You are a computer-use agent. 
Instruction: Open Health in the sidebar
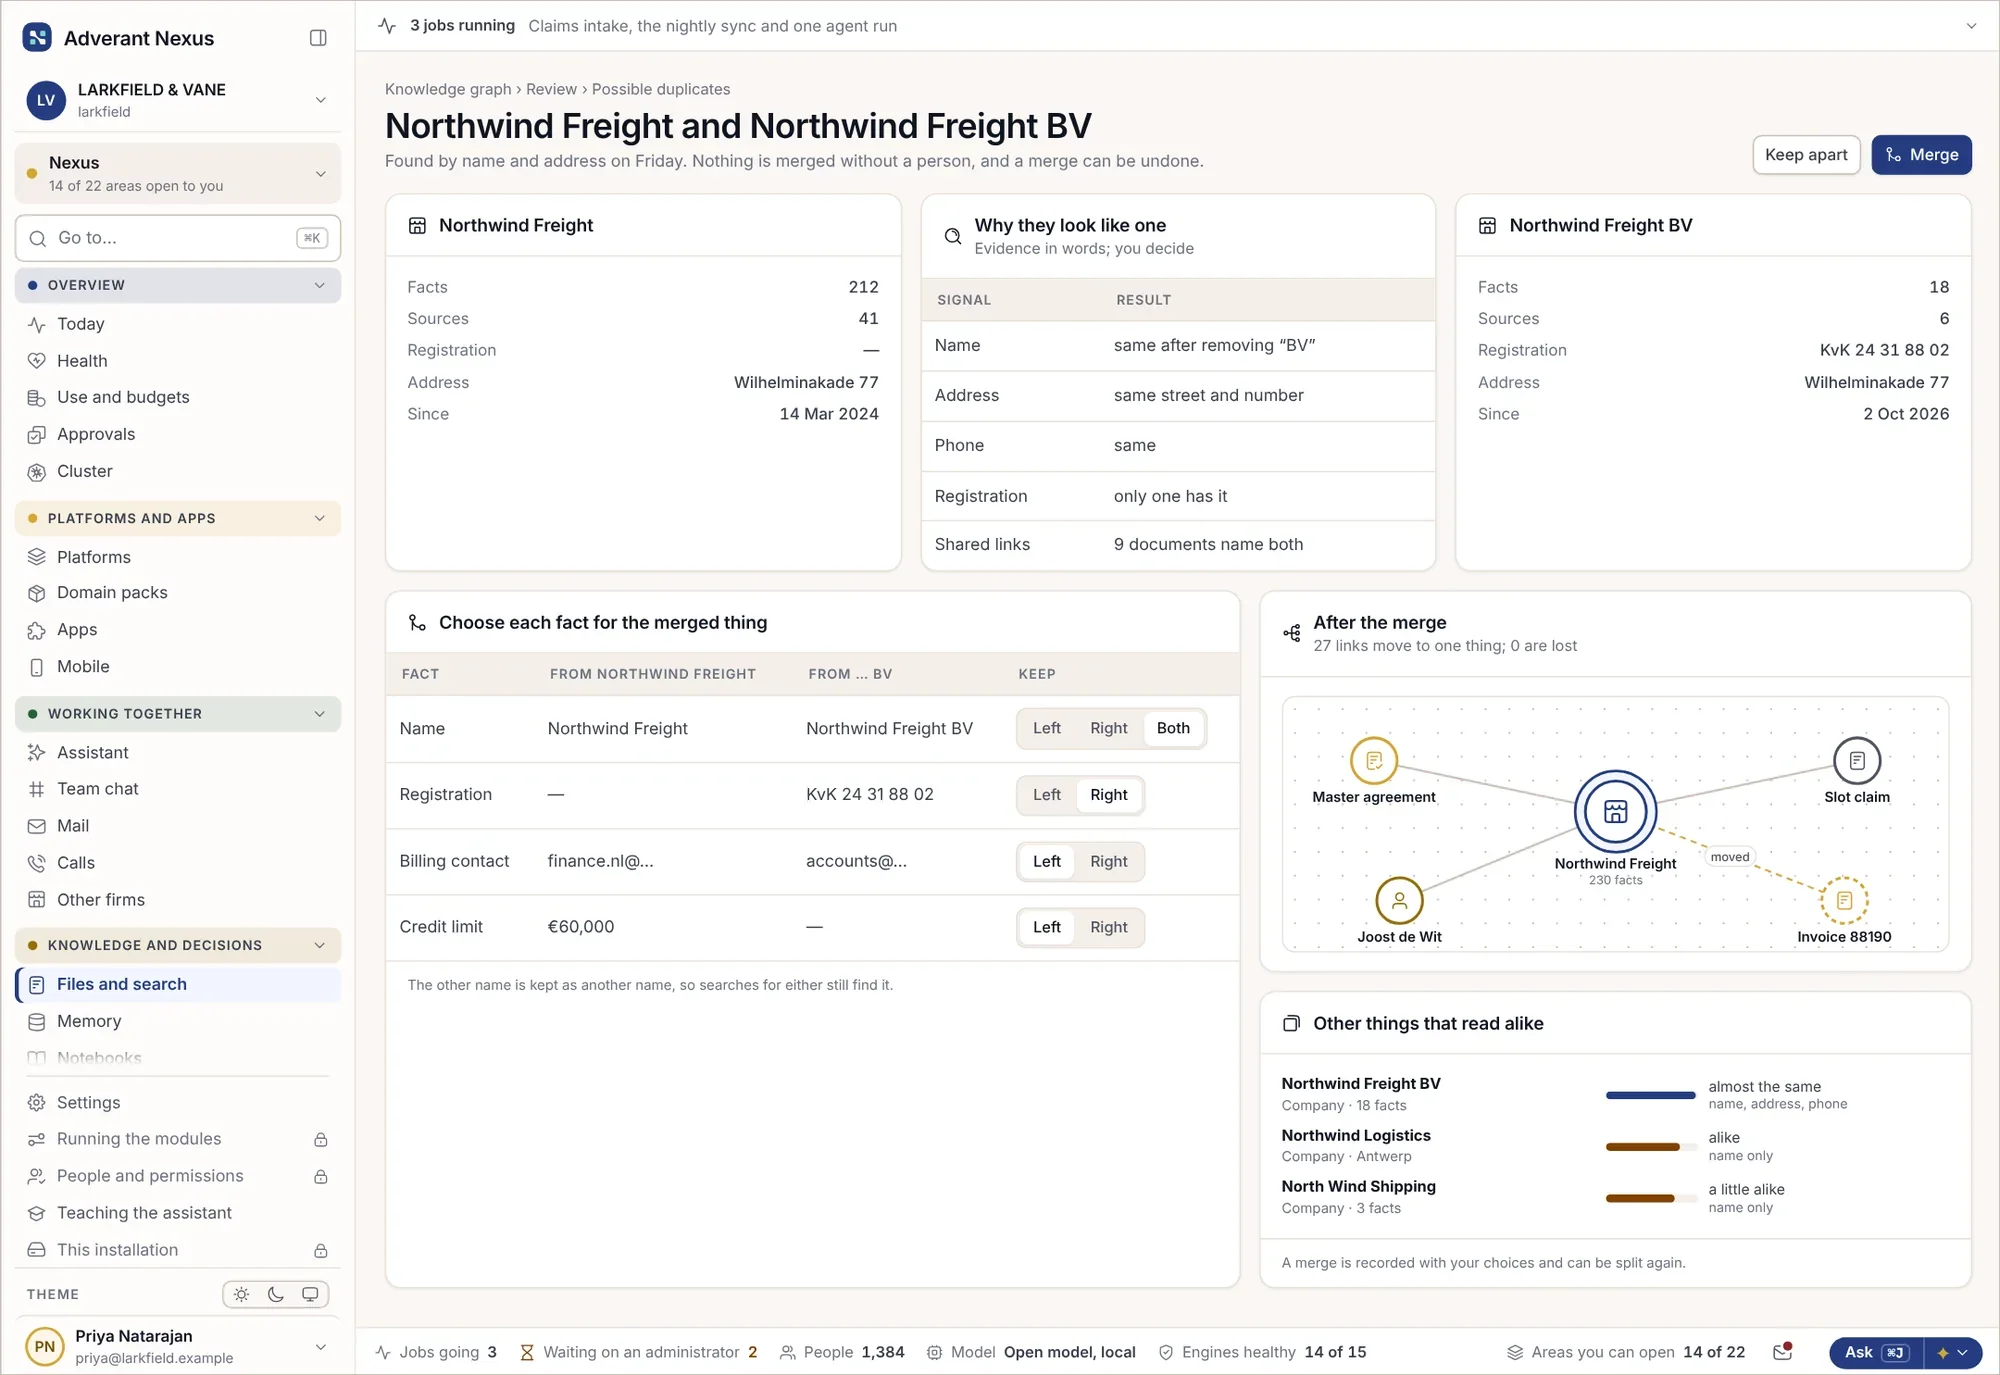coord(178,361)
